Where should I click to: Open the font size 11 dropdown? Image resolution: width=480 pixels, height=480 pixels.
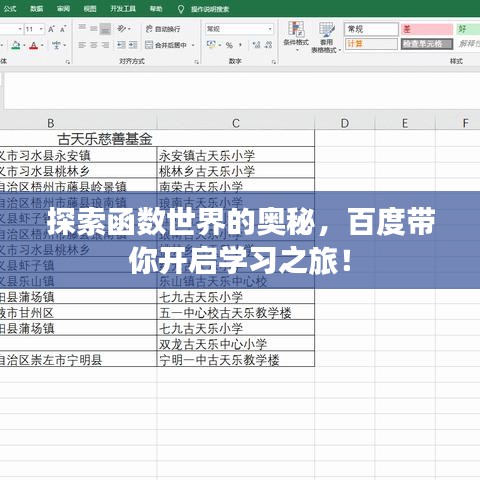[x=41, y=29]
